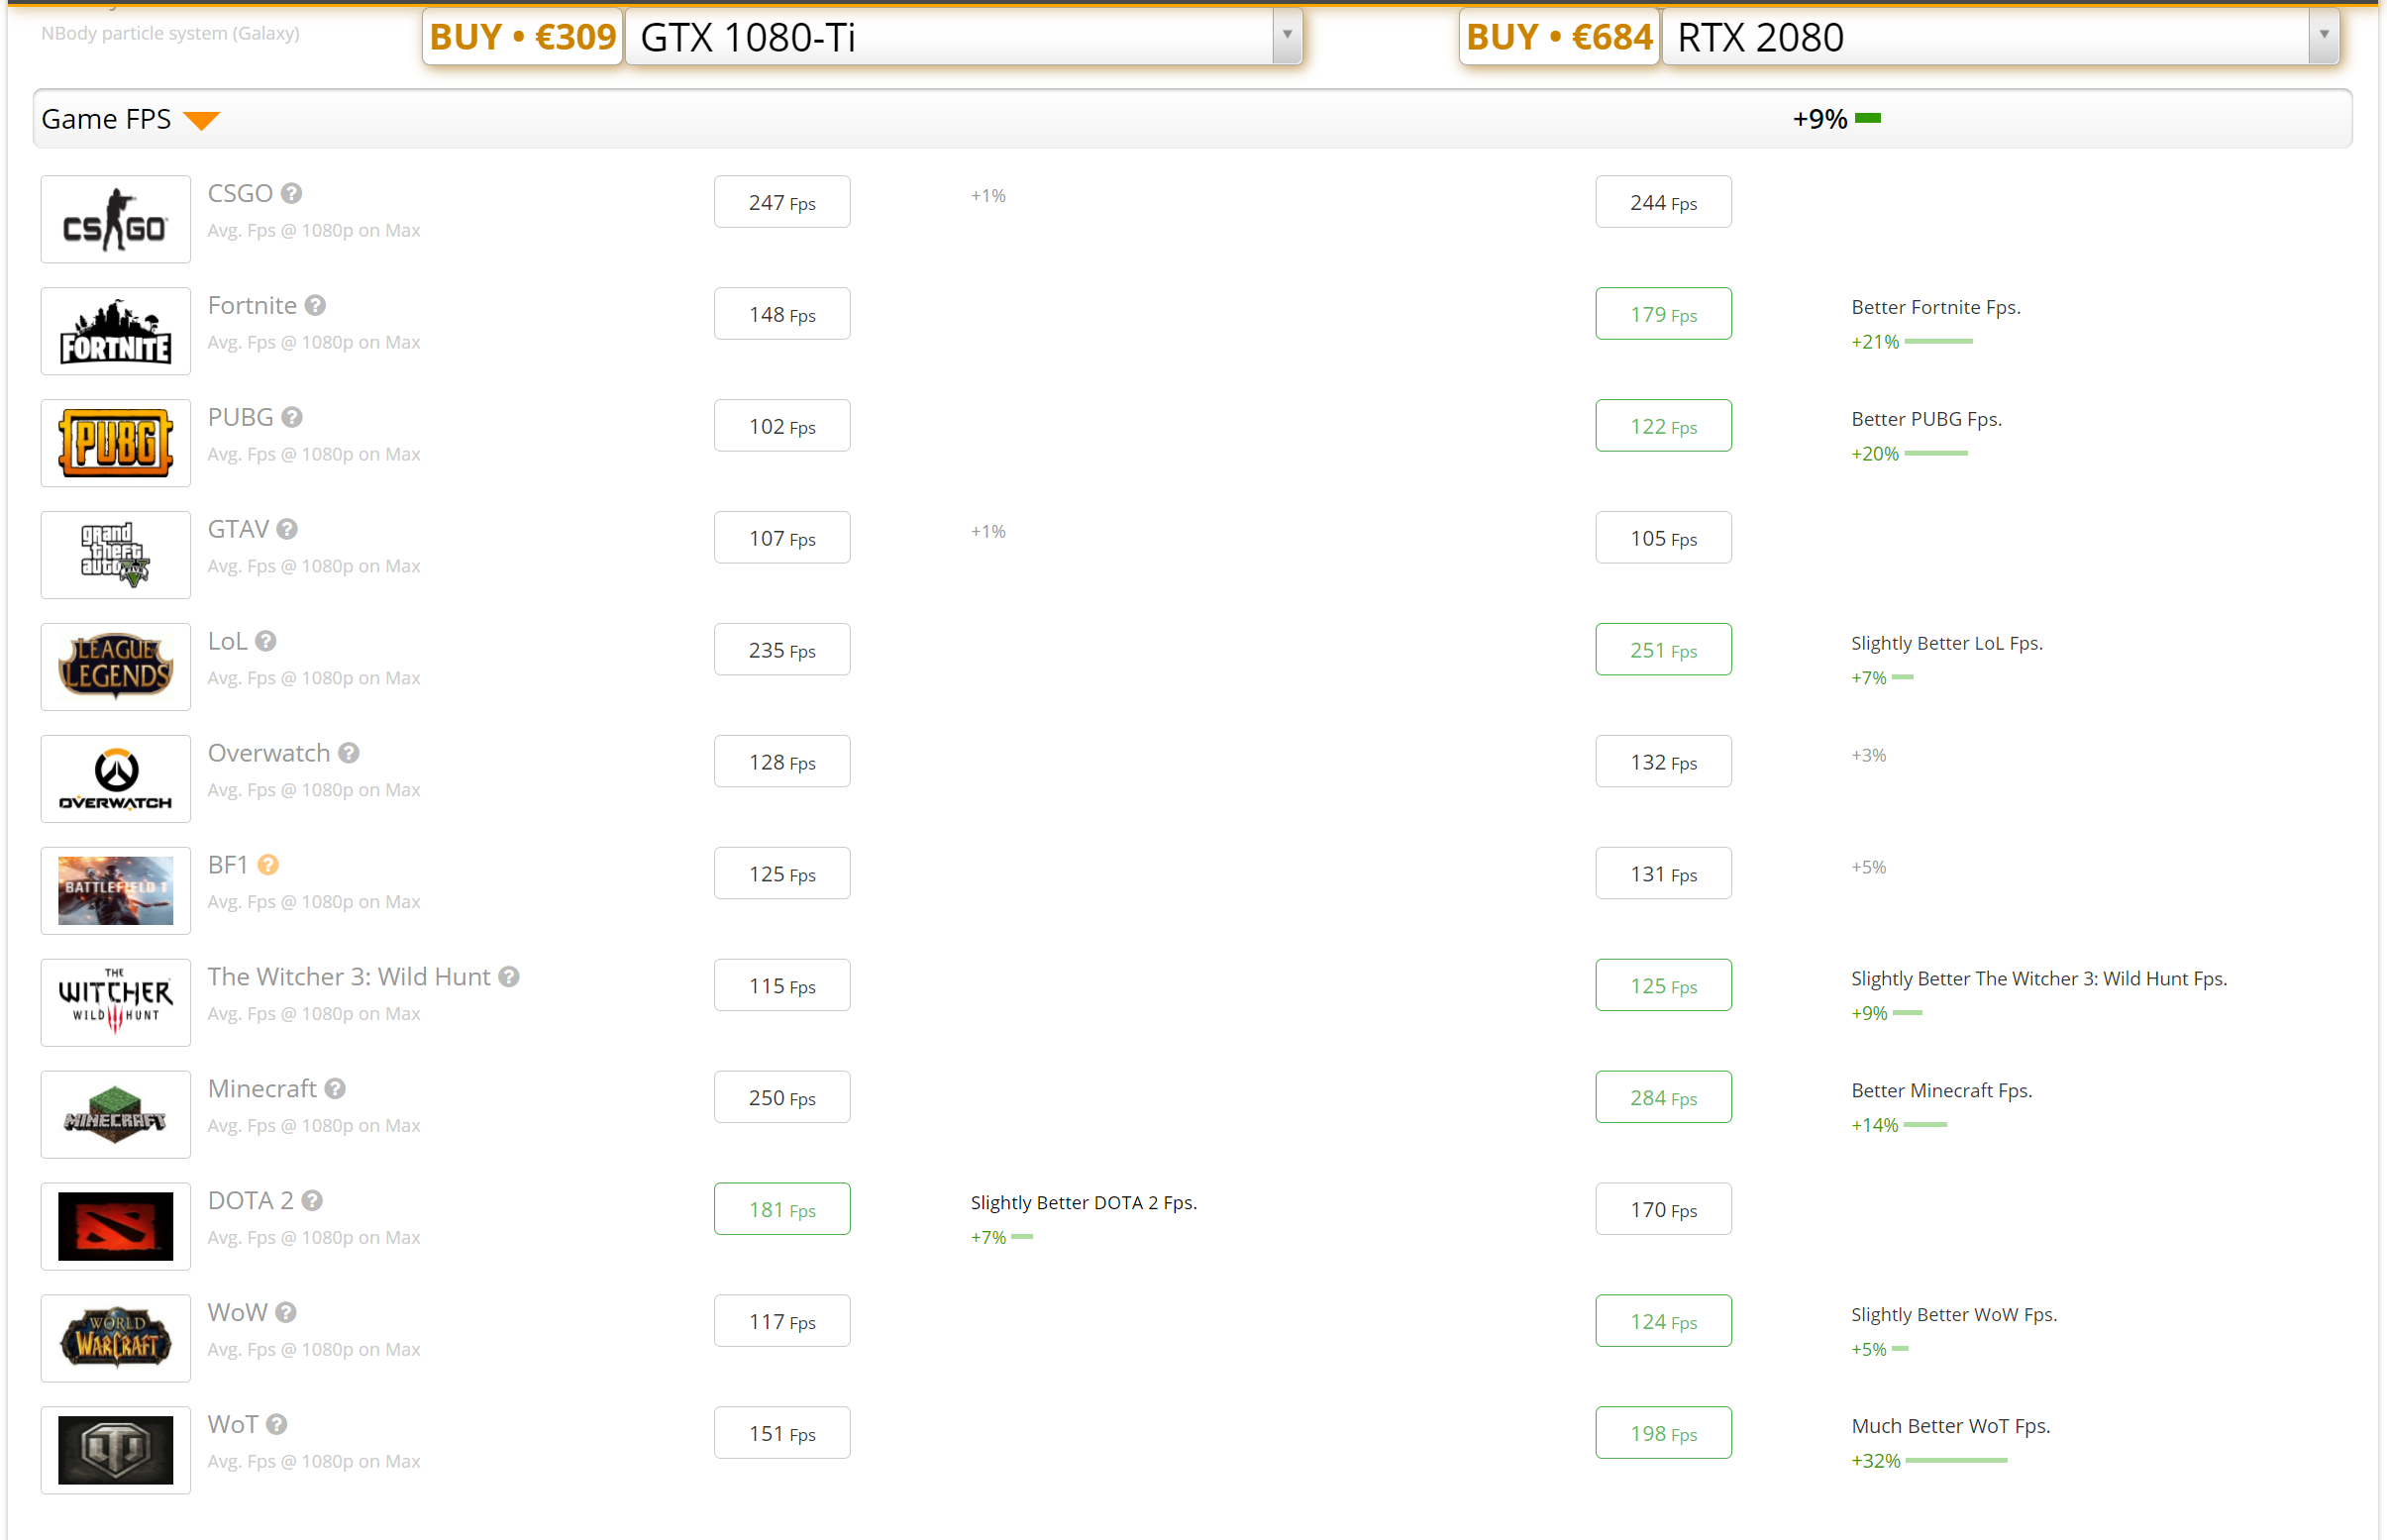Viewport: 2387px width, 1540px height.
Task: Click BUY €684 button for RTX 2080
Action: pyautogui.click(x=1558, y=37)
